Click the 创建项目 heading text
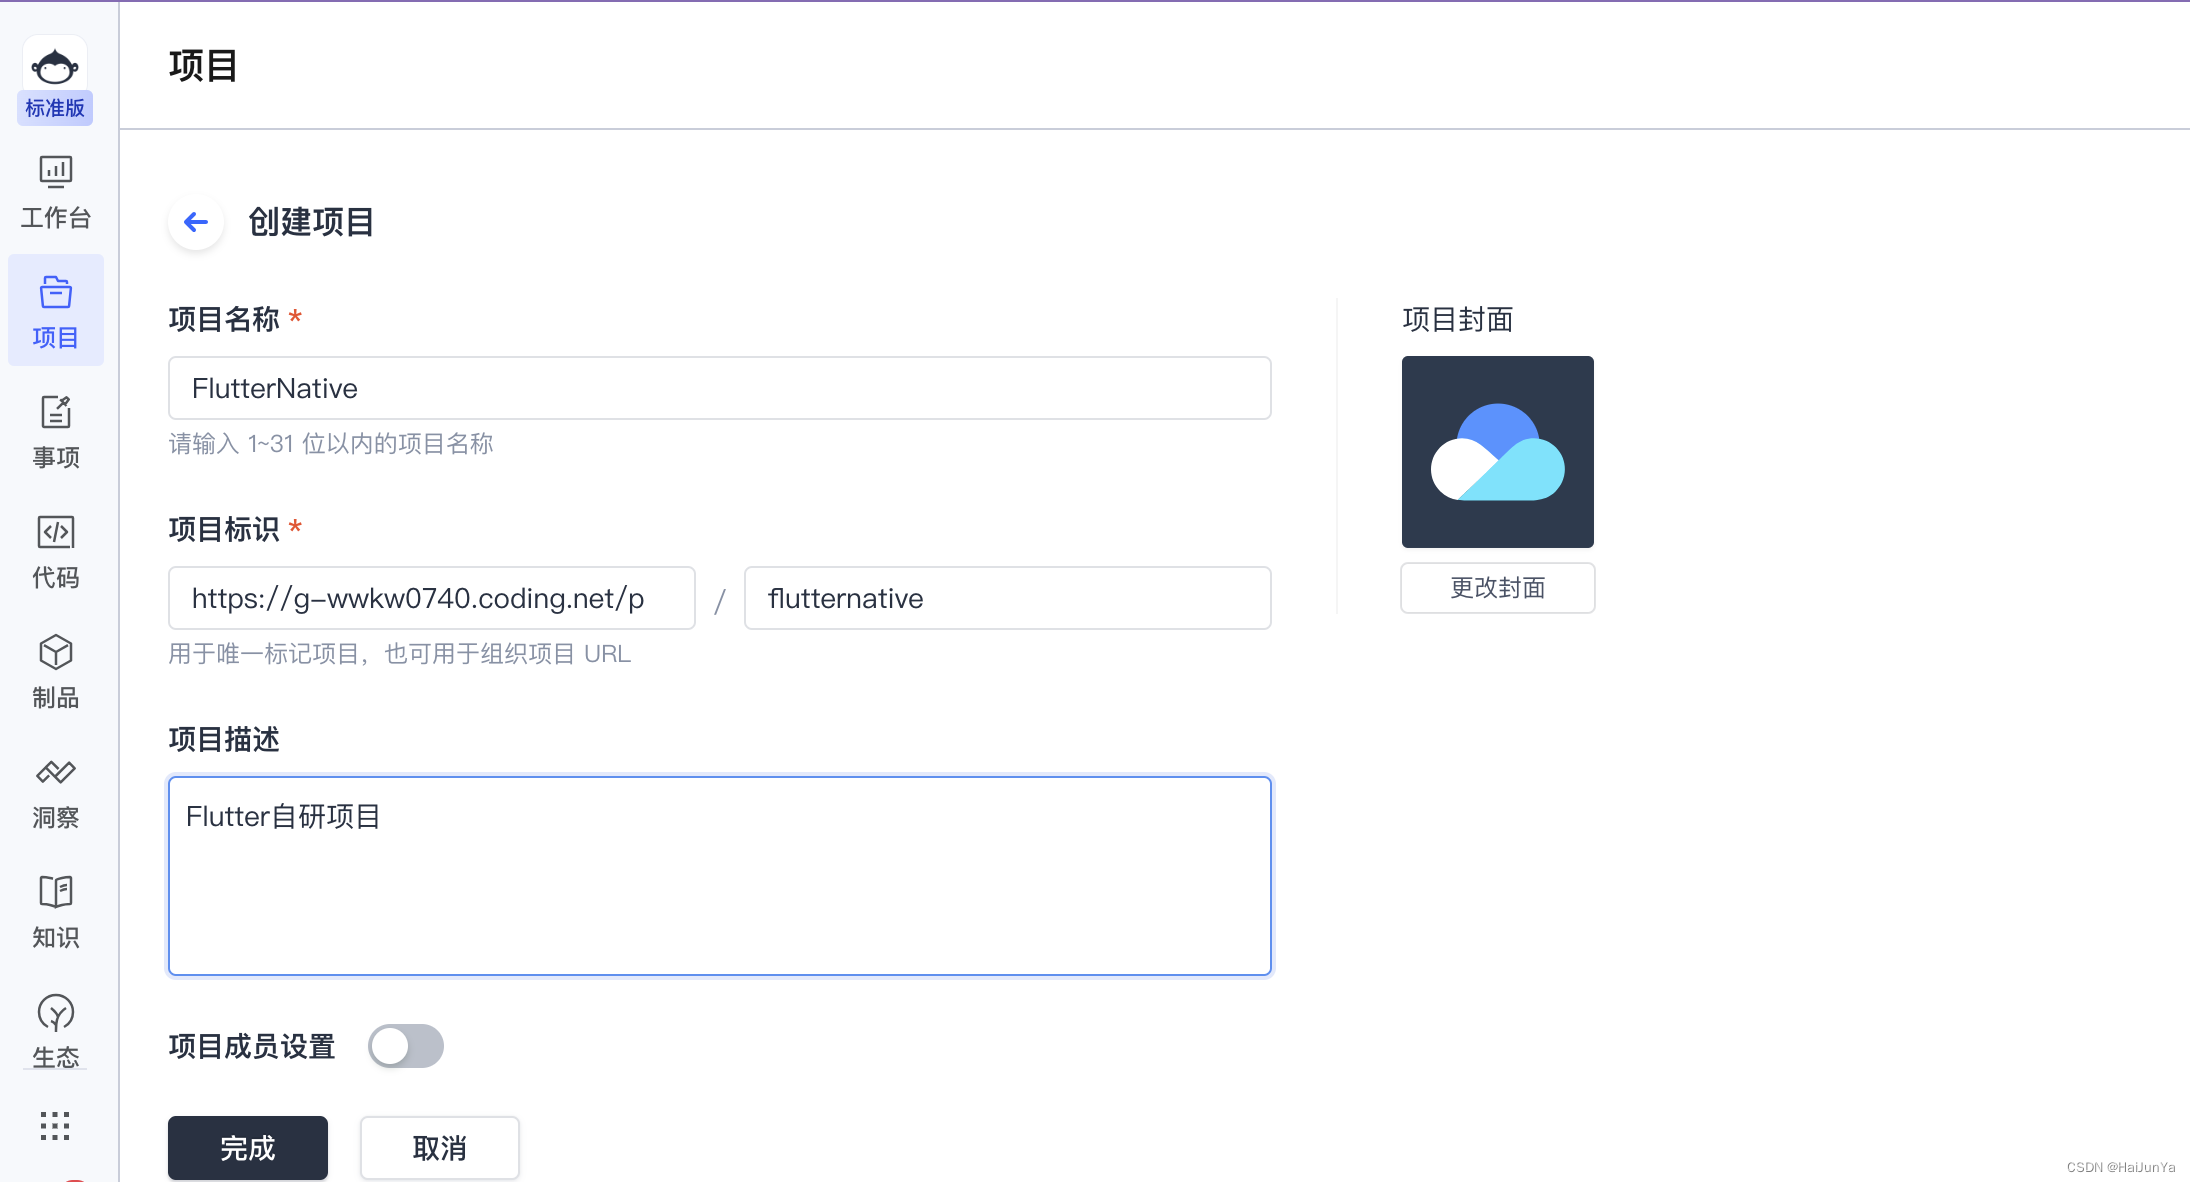The image size is (2190, 1182). pyautogui.click(x=311, y=222)
